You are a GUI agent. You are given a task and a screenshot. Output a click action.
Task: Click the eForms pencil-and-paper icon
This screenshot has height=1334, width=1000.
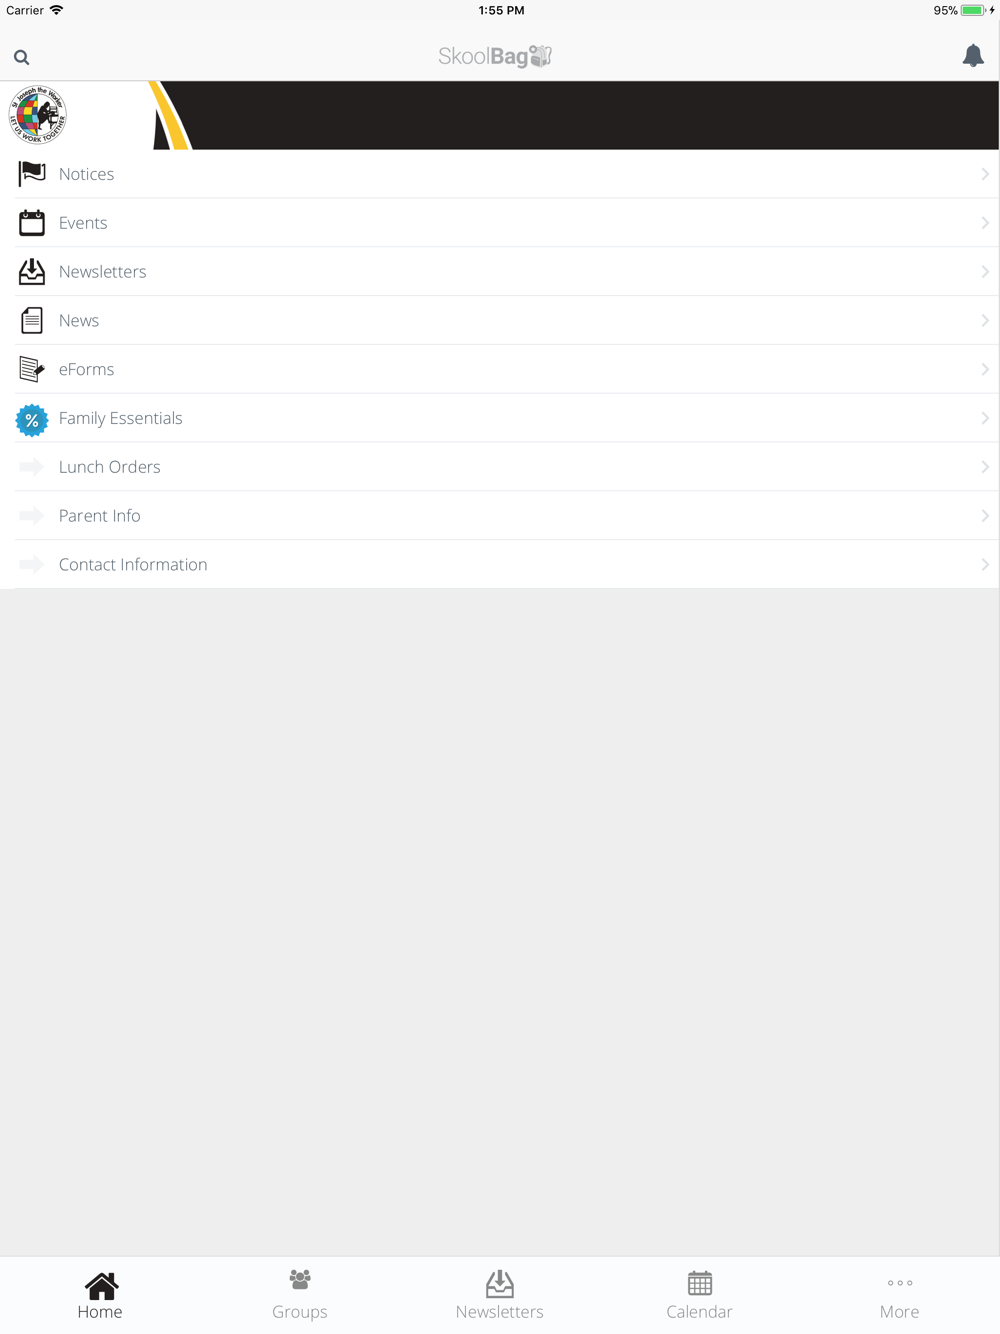click(x=32, y=369)
